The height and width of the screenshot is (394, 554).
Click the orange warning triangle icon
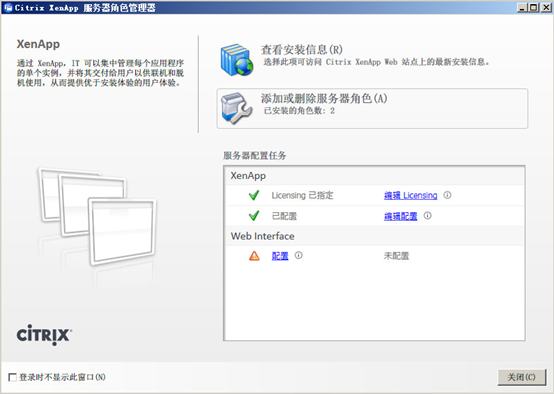tap(254, 255)
